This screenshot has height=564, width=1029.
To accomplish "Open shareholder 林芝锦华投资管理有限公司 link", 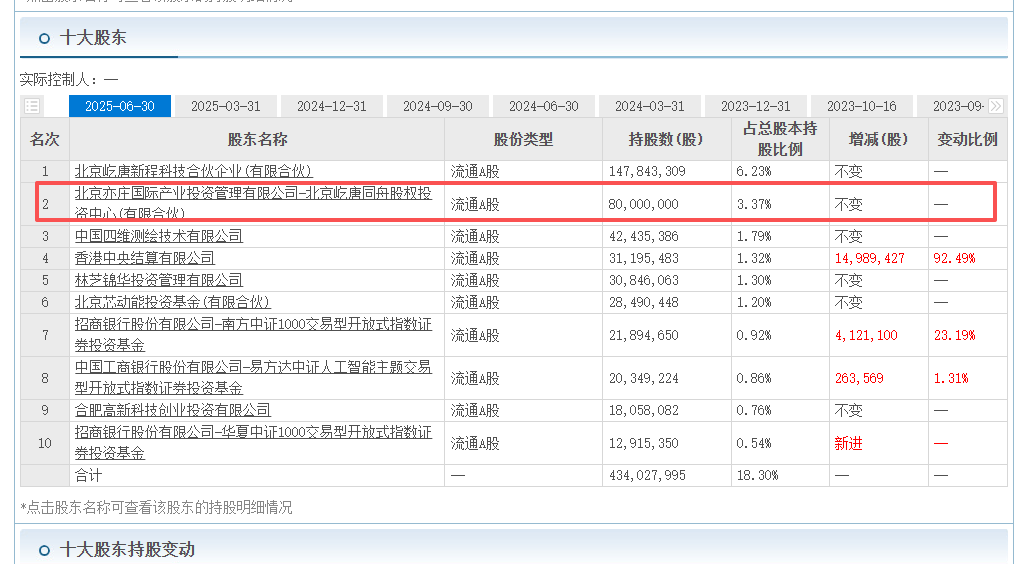I will 158,280.
